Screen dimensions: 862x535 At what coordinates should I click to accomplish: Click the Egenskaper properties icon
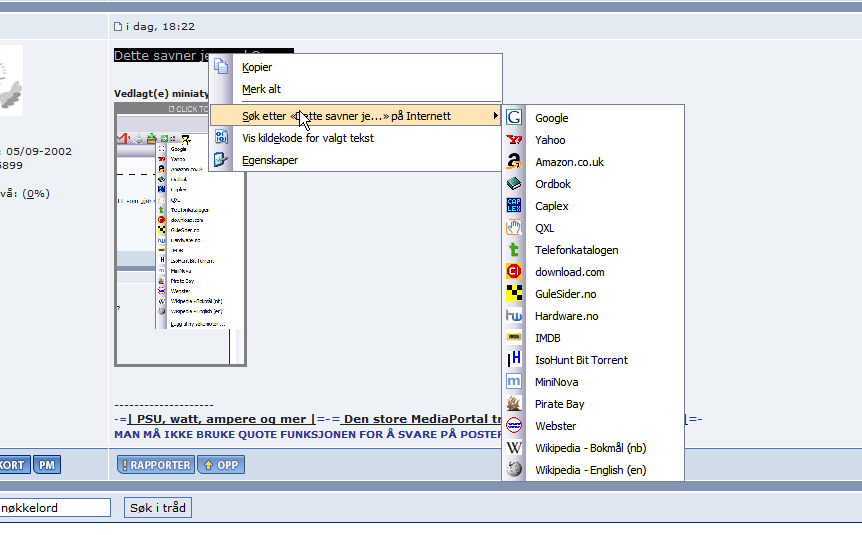(x=221, y=159)
